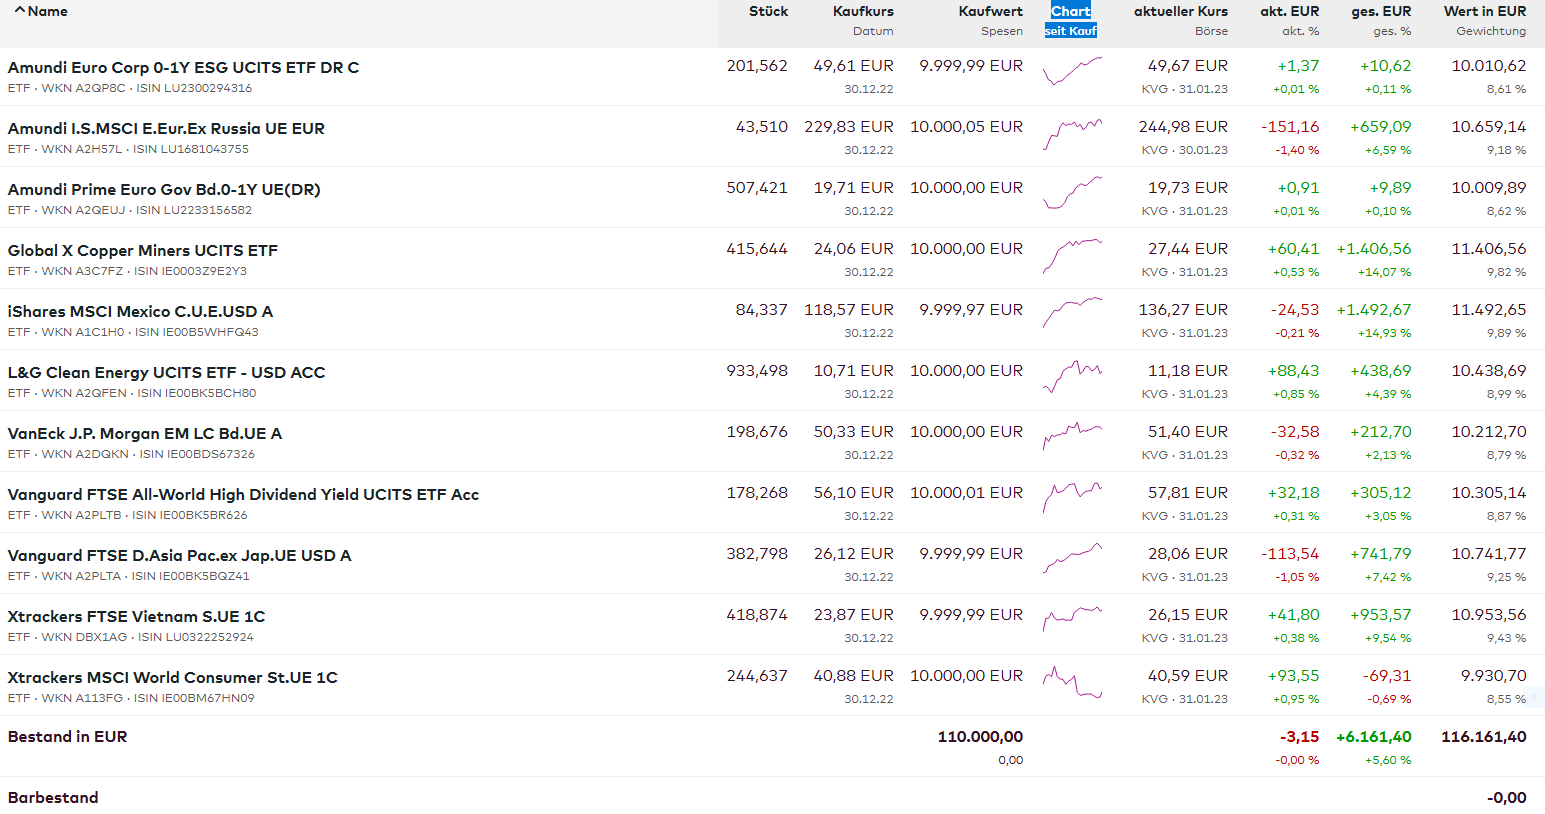Click the sort arrow beside Name header
Screen dimensions: 1545x814
[x=20, y=11]
